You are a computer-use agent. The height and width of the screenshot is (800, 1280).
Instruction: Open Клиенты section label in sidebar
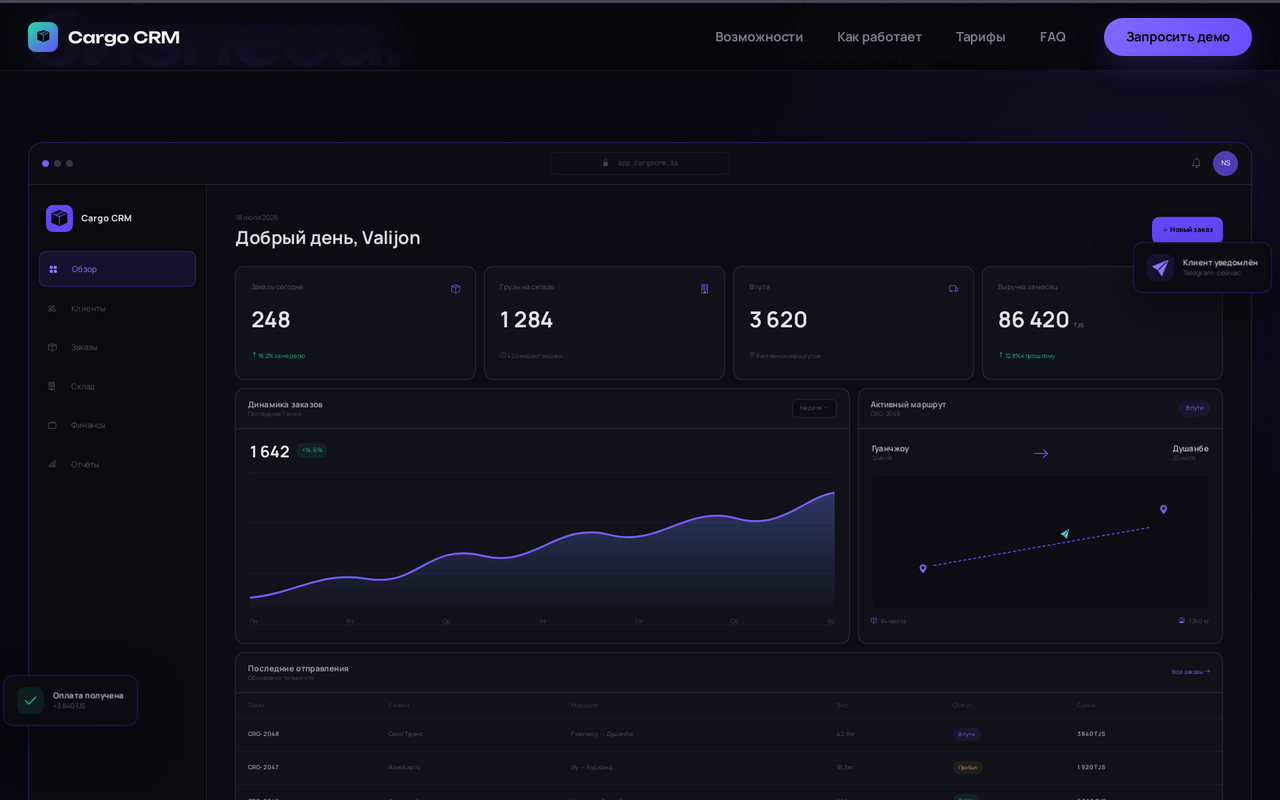click(x=88, y=308)
